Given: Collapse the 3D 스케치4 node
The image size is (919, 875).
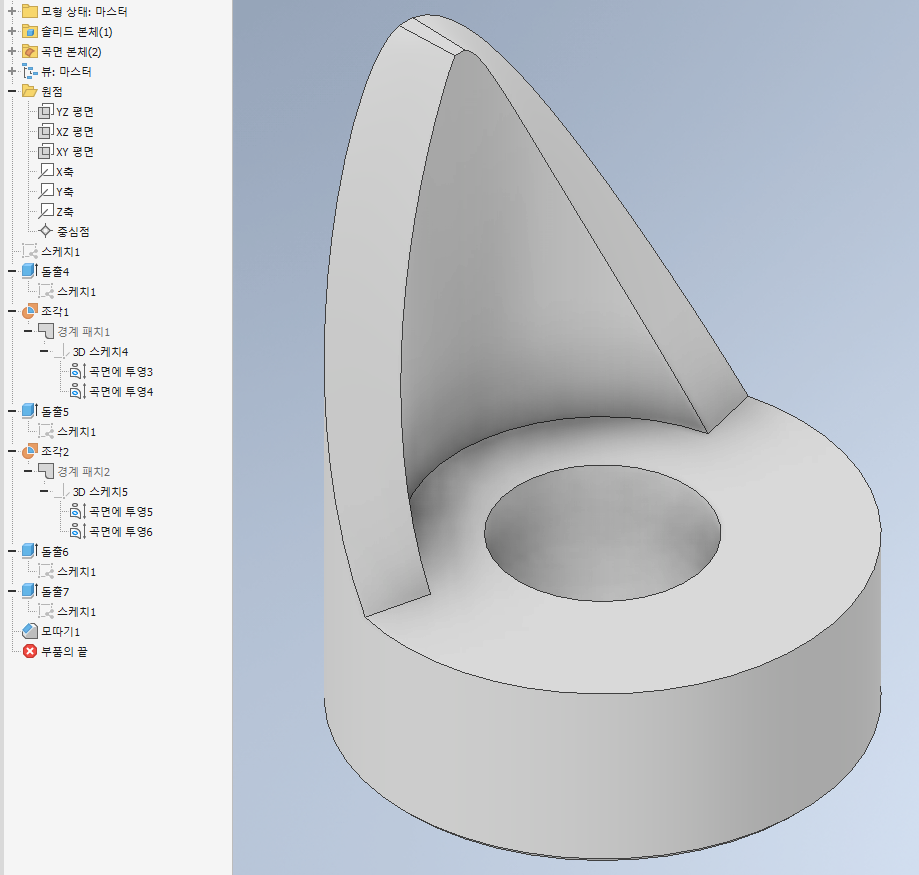Looking at the screenshot, I should point(44,351).
